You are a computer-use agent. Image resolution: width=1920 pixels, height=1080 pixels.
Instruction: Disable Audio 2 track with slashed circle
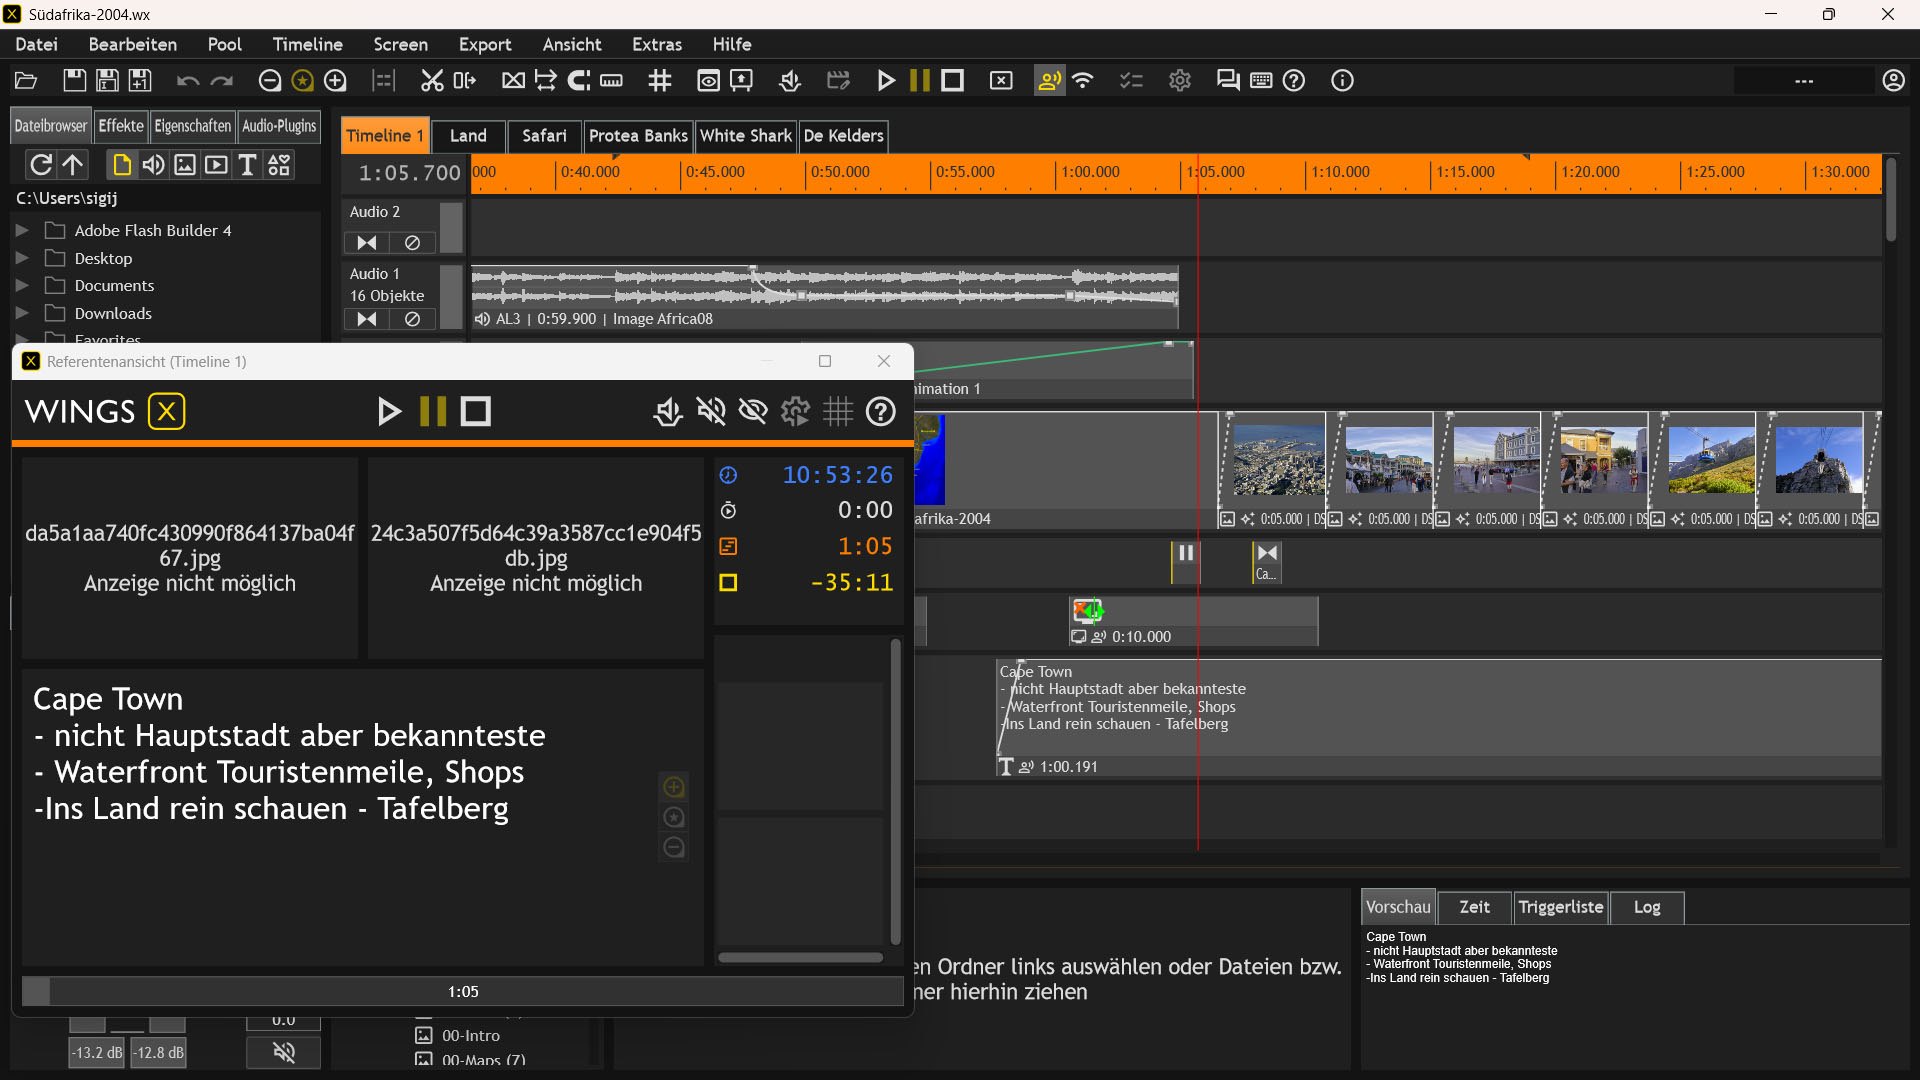pos(412,243)
